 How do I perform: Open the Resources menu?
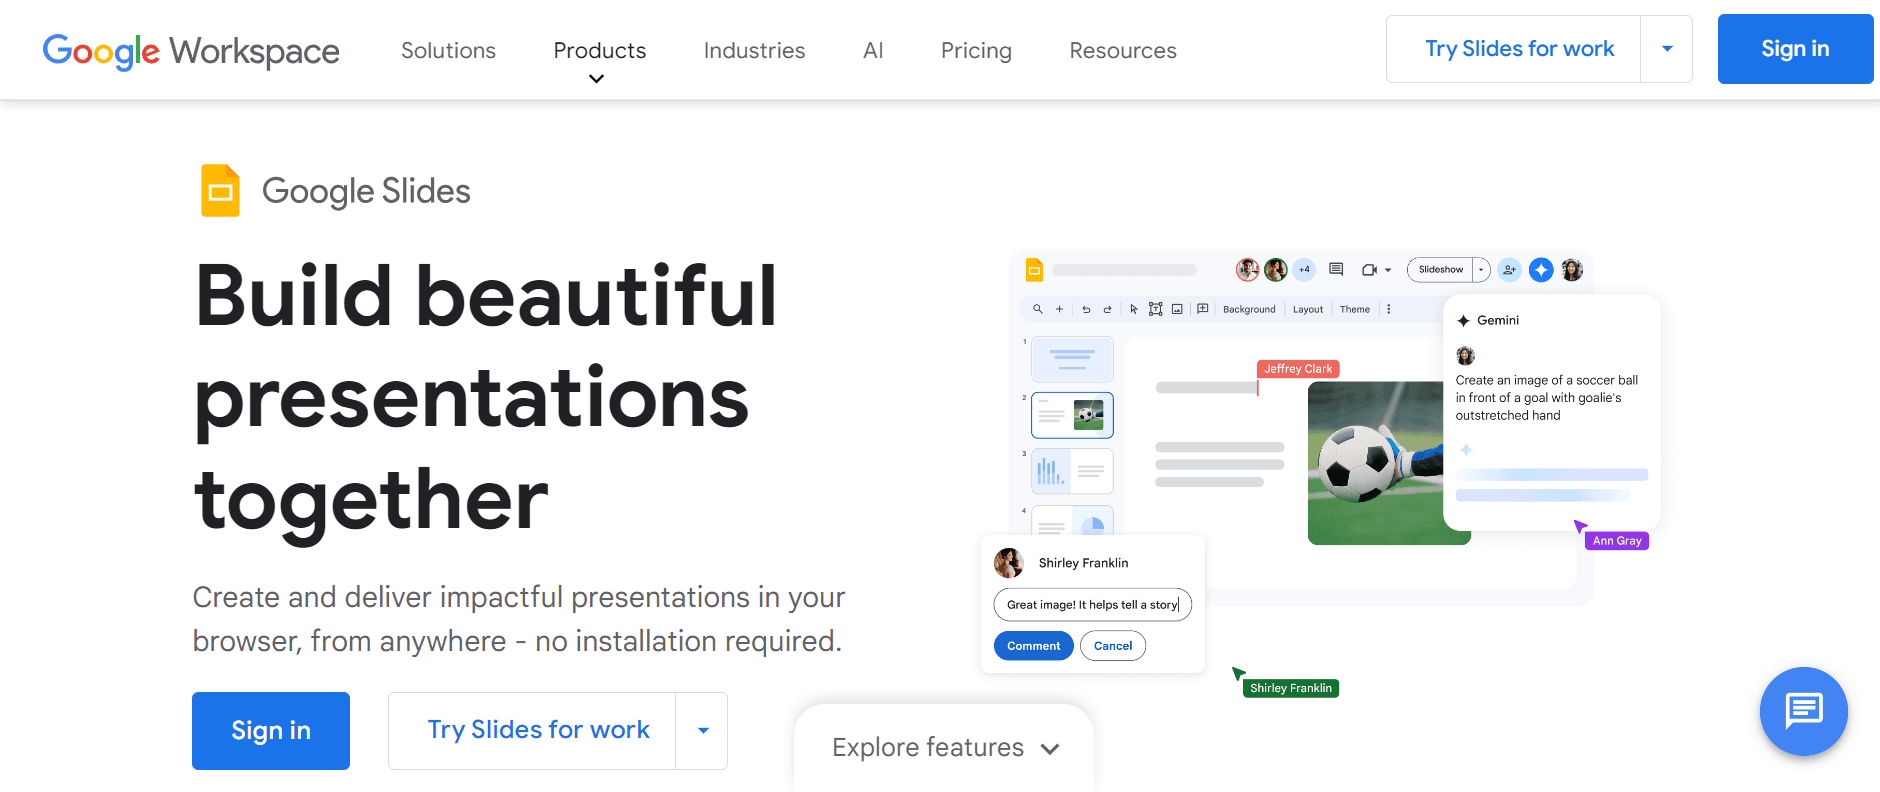point(1123,50)
